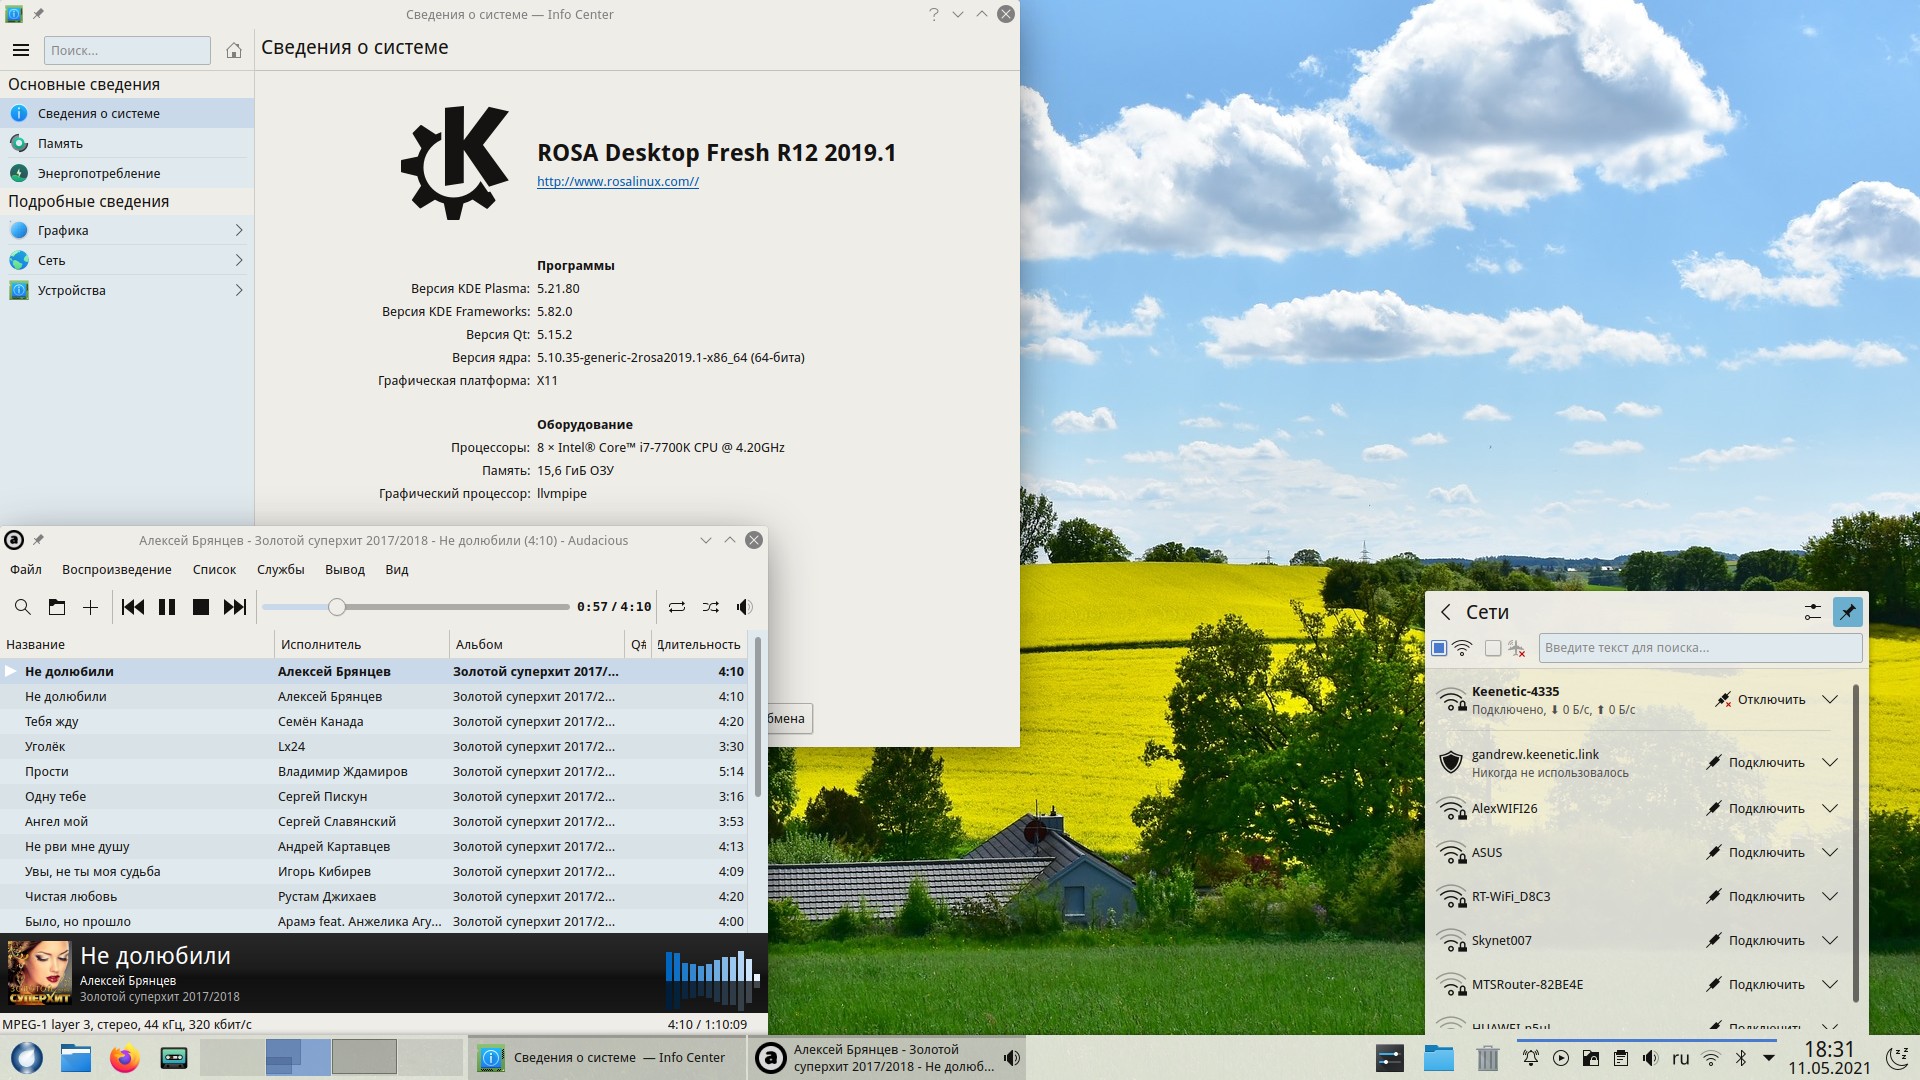Enable the airplane mode checkbox
The width and height of the screenshot is (1920, 1080).
[1493, 648]
